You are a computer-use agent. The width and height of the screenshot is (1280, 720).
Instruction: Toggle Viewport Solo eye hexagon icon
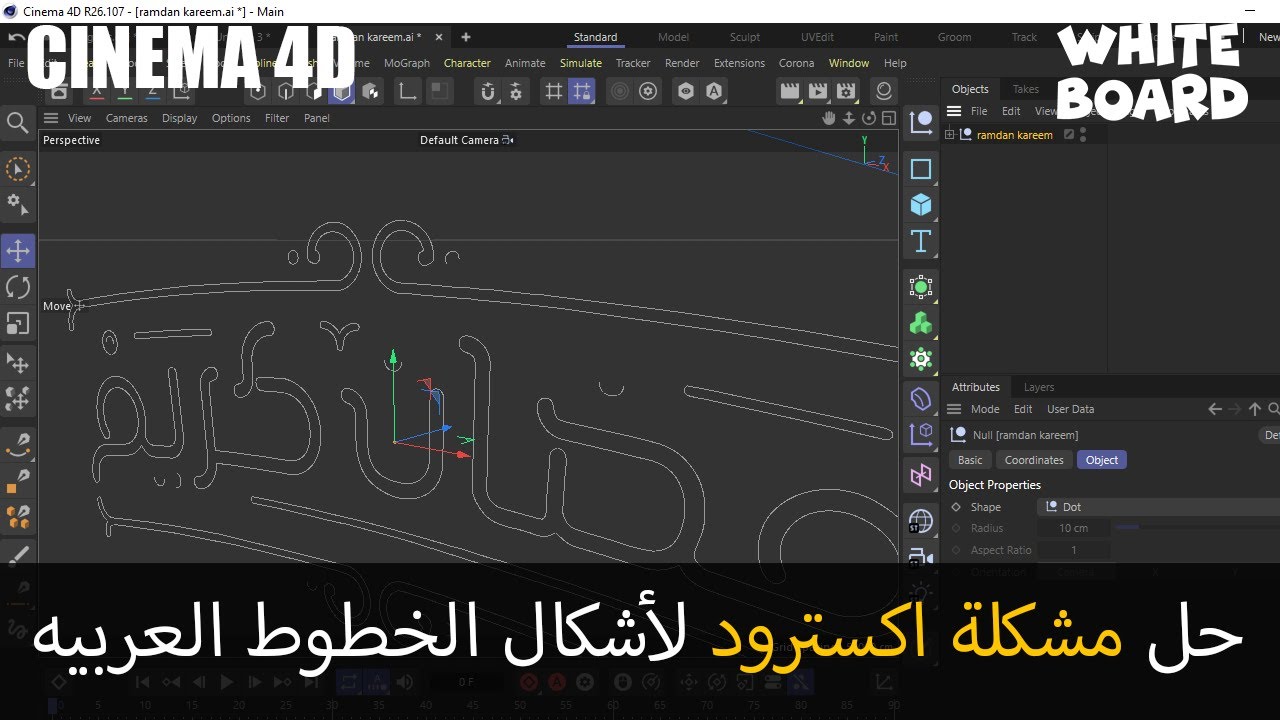pos(685,92)
